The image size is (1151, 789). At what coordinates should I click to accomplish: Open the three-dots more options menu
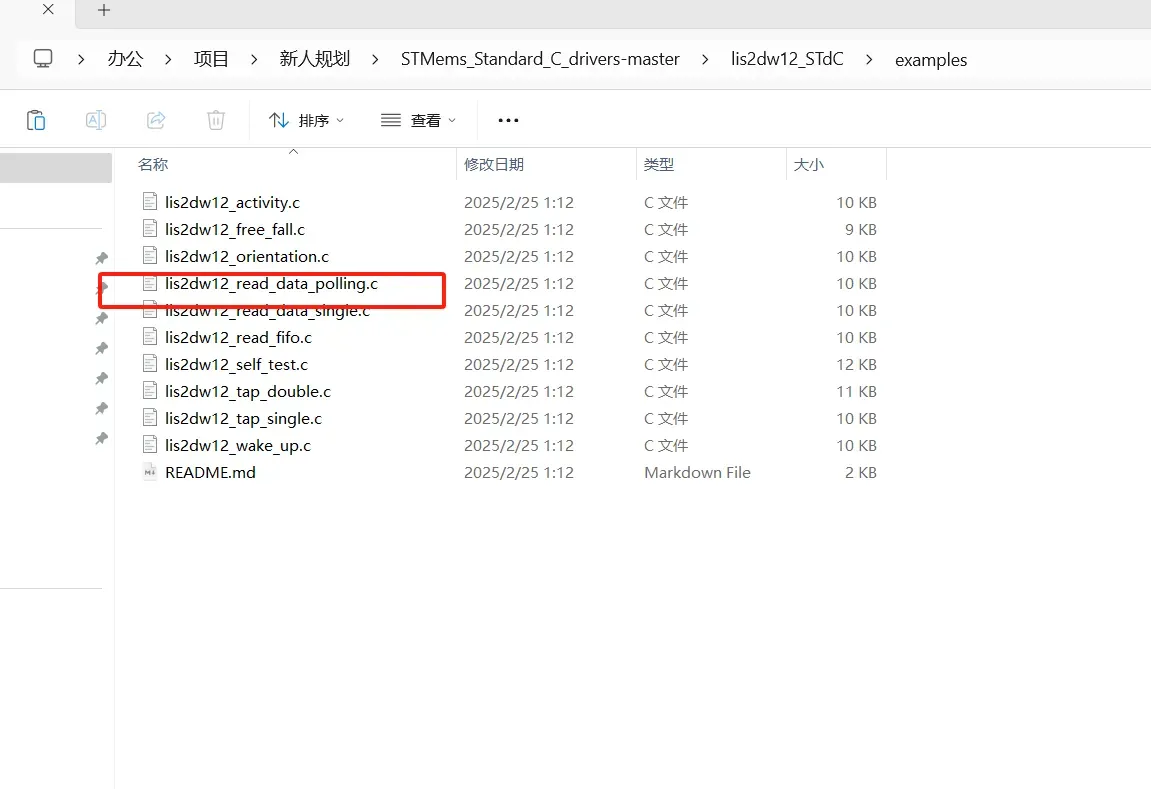click(x=508, y=120)
